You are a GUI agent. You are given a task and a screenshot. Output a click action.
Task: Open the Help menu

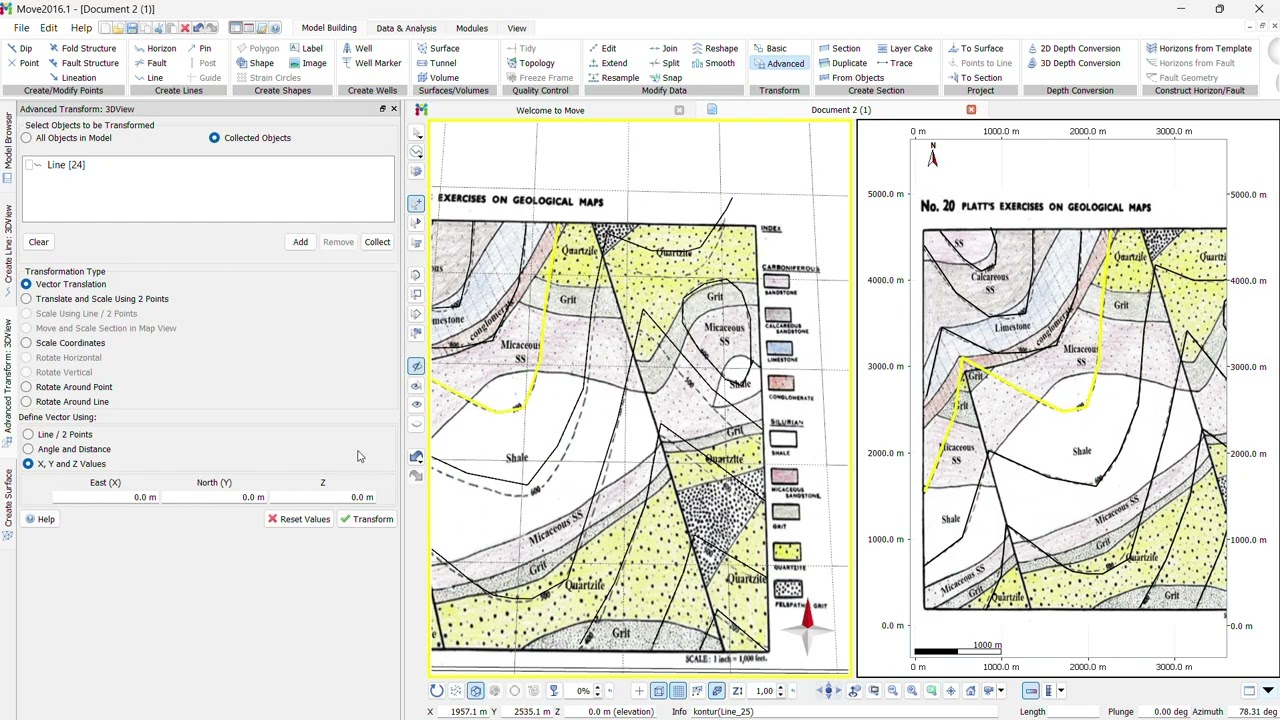click(81, 28)
